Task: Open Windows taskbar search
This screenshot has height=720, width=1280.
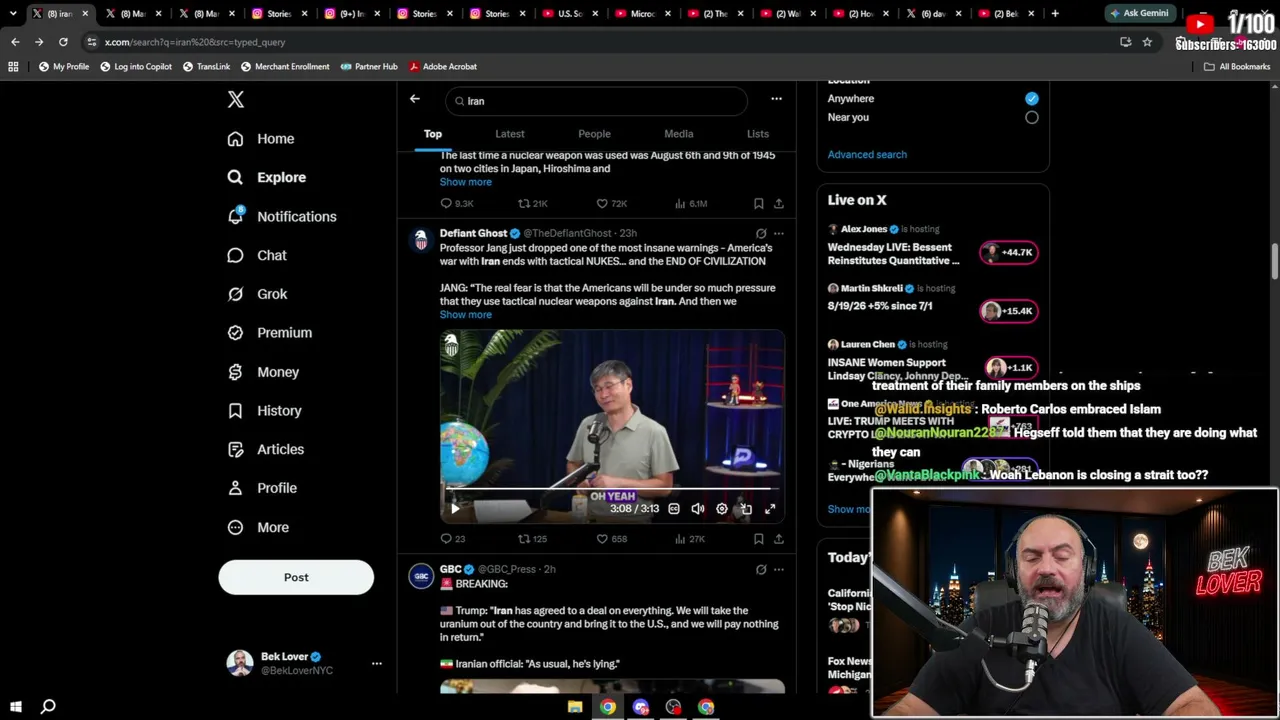Action: tap(48, 707)
